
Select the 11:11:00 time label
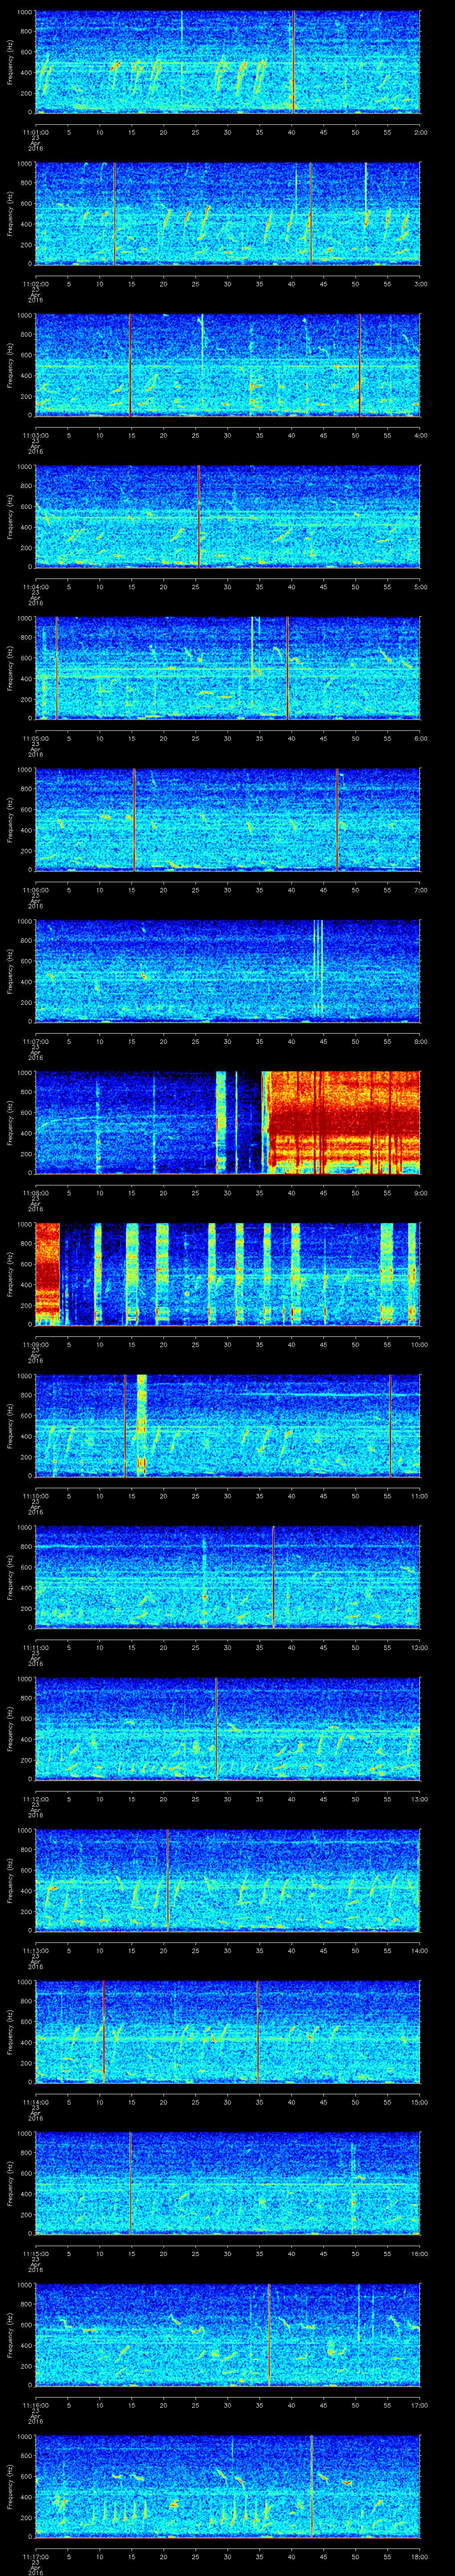pos(35,1647)
